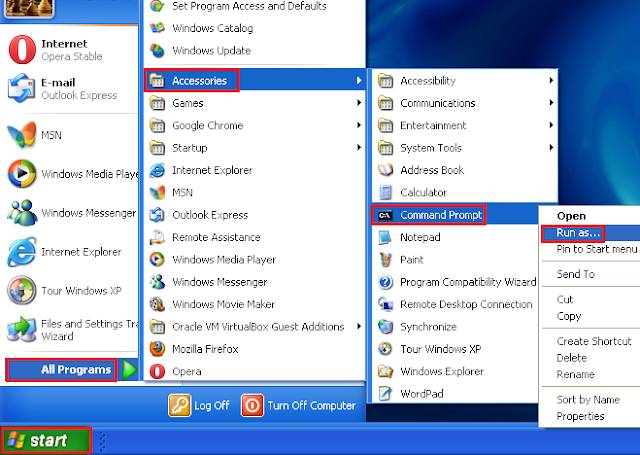Viewport: 640px width, 455px height.
Task: Click the Windows Catalog icon
Action: pyautogui.click(x=157, y=28)
